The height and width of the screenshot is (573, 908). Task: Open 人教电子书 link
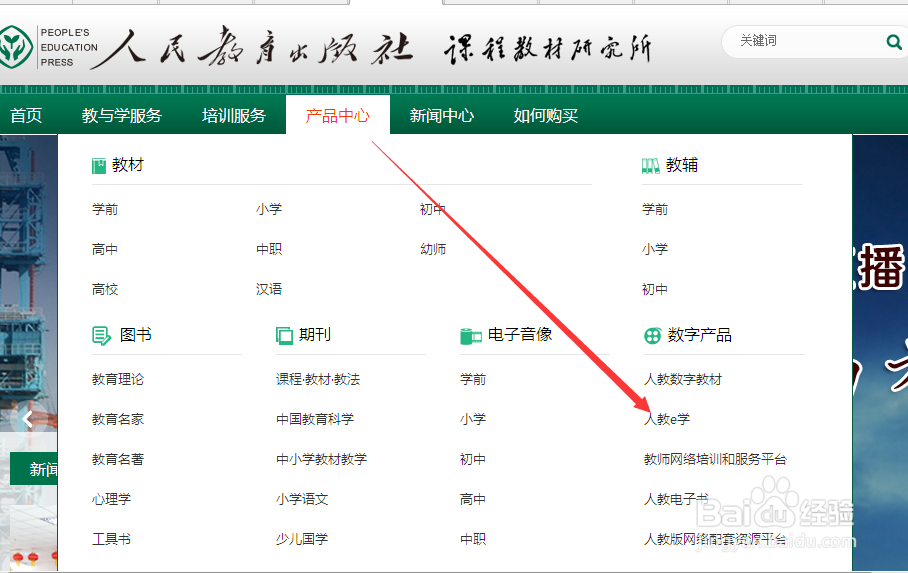pos(677,499)
